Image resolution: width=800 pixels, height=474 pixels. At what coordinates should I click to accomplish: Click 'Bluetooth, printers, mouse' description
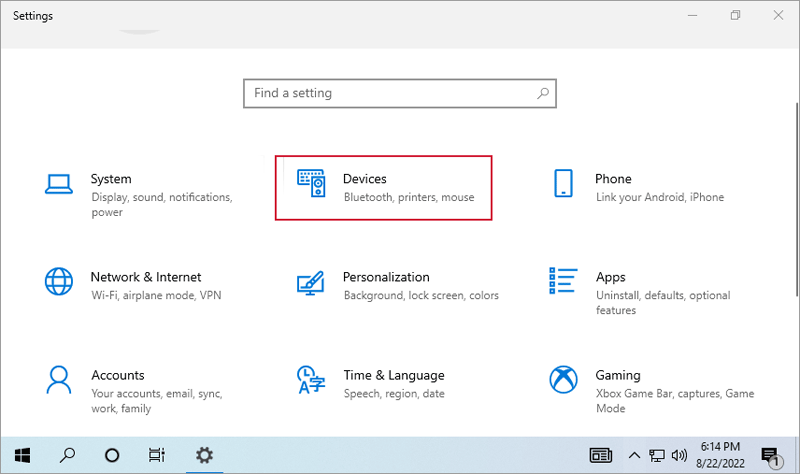pos(409,197)
